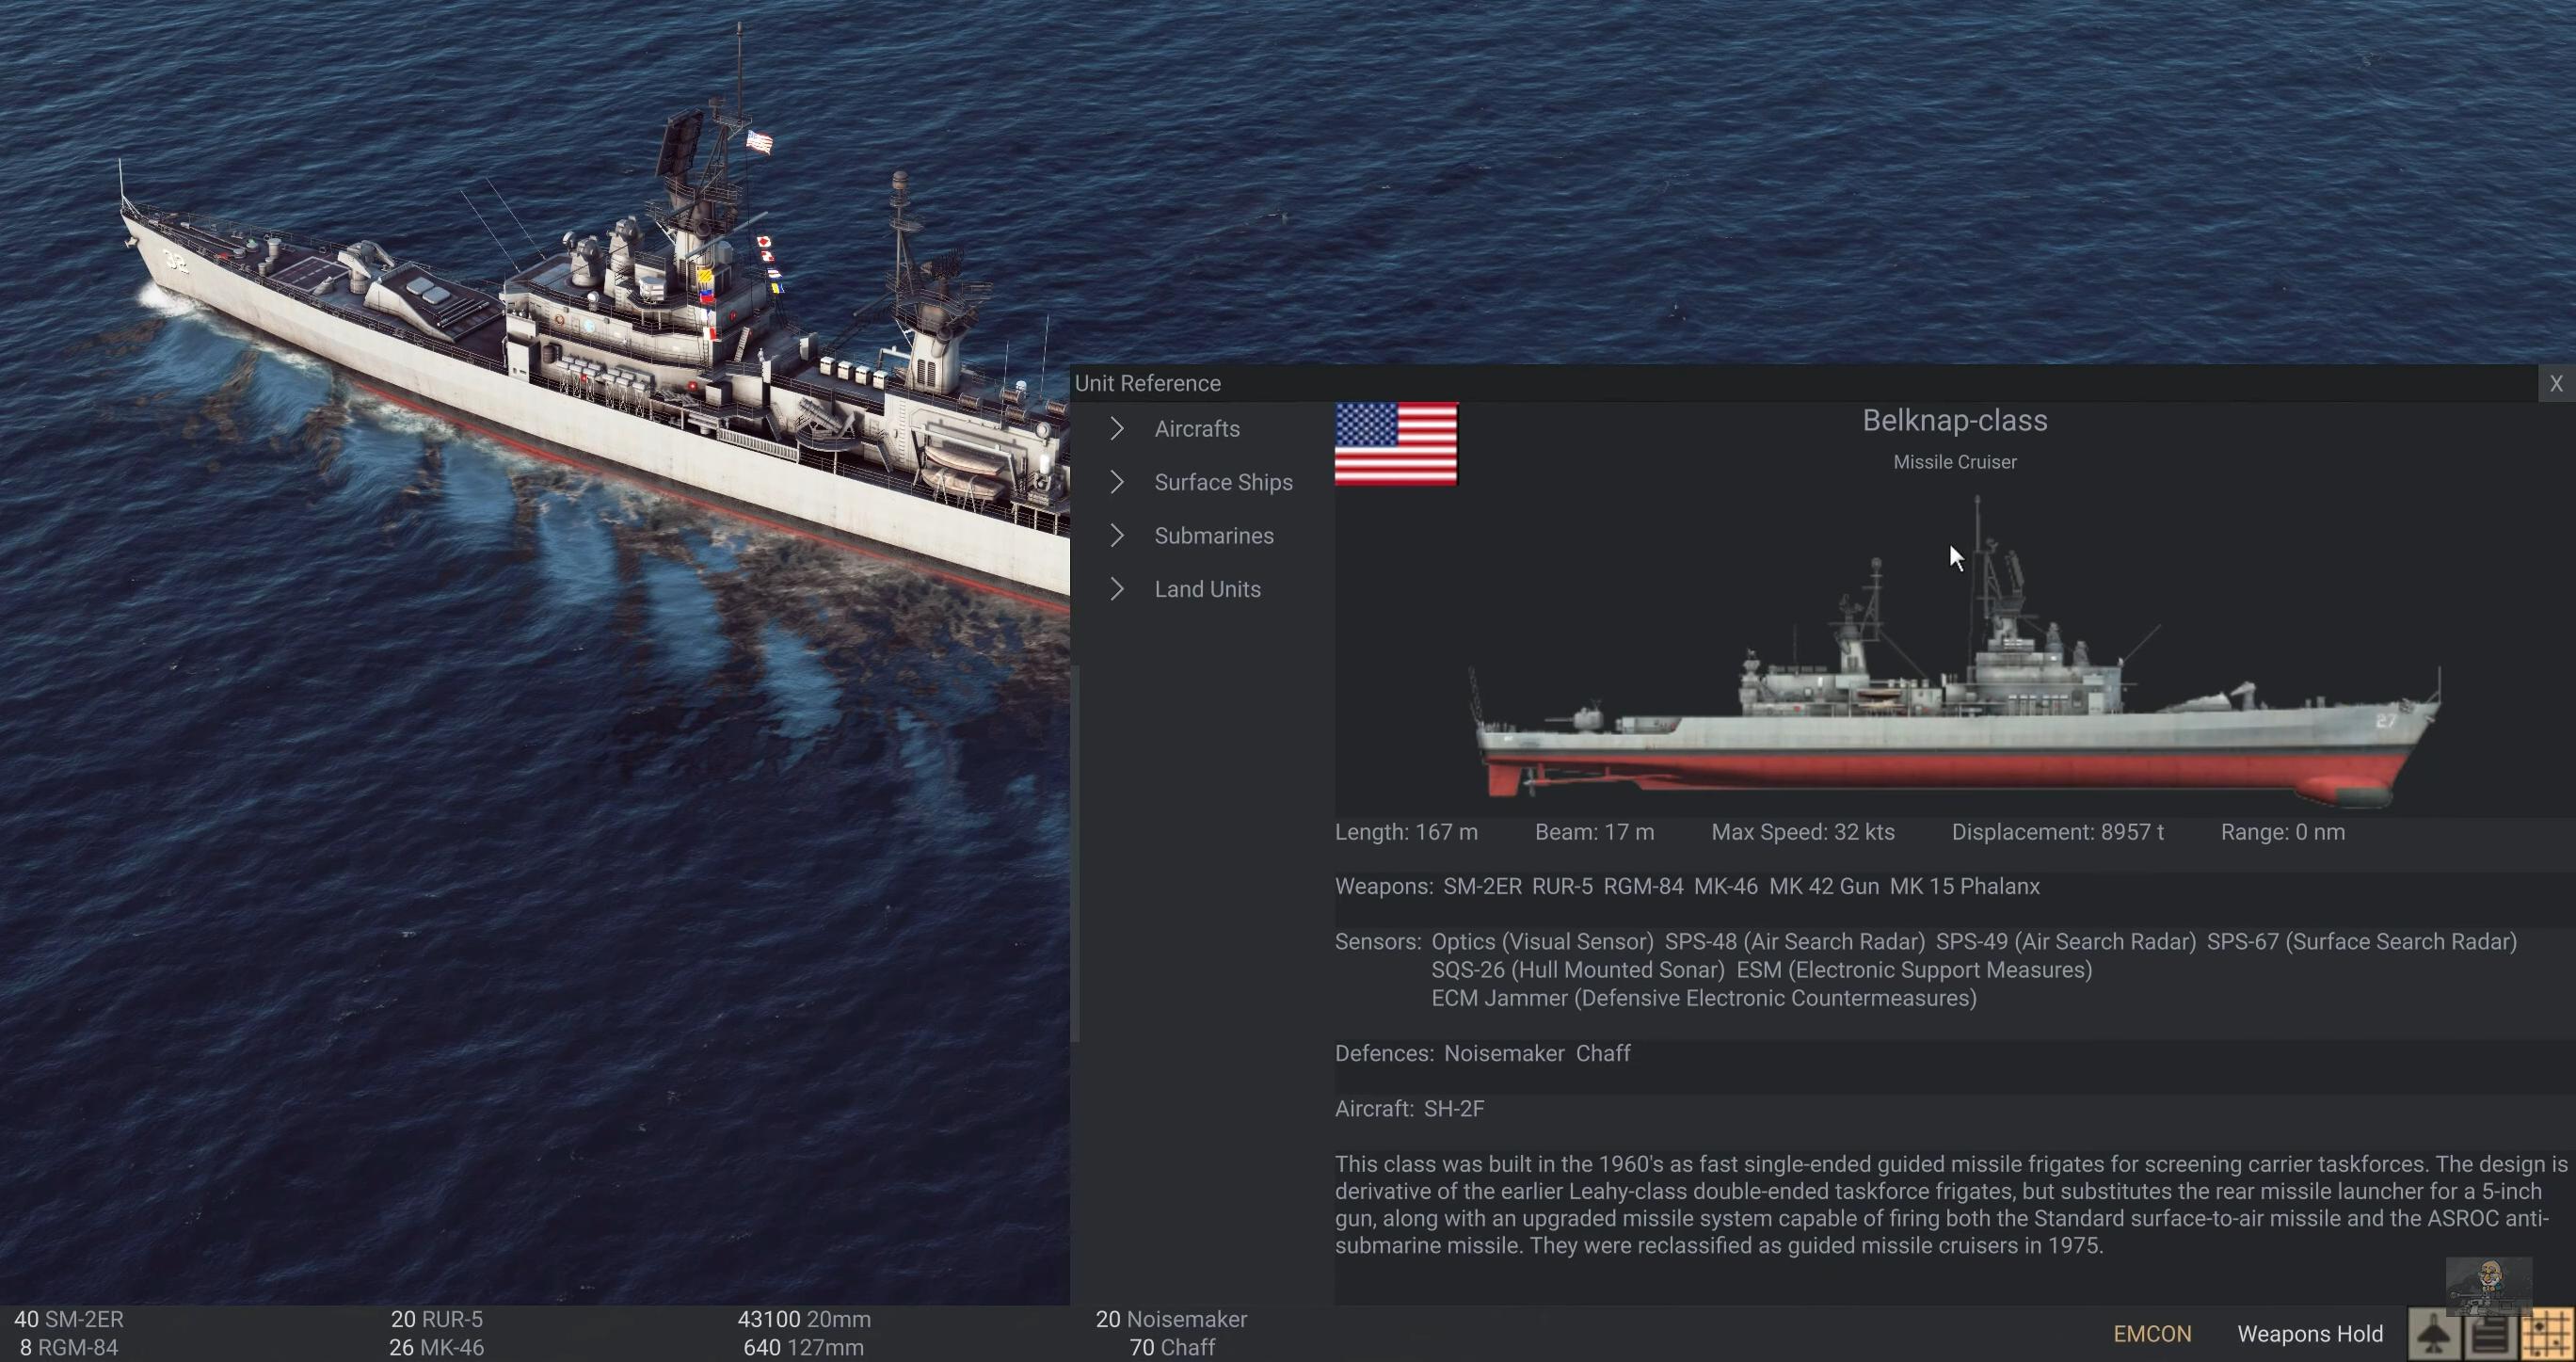
Task: Click the American flag icon
Action: [x=1396, y=444]
